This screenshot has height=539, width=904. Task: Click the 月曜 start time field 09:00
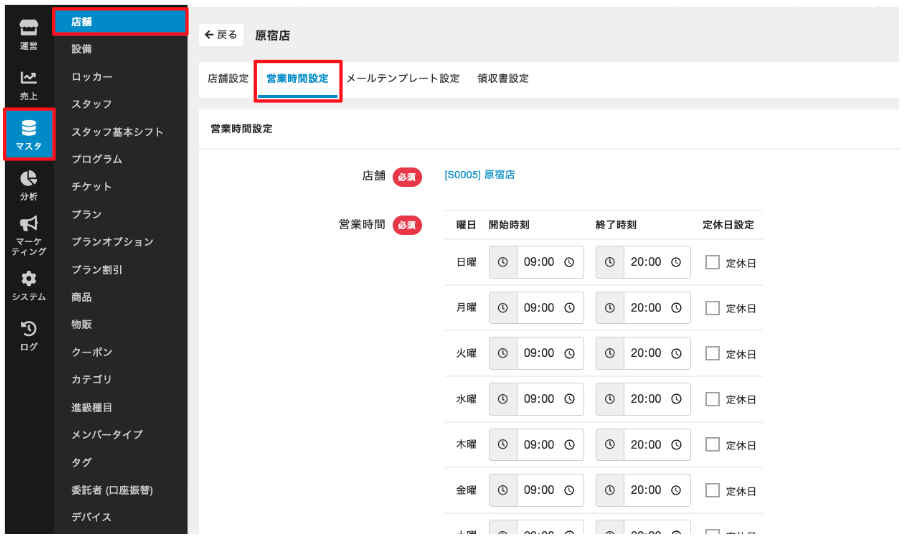pos(538,308)
